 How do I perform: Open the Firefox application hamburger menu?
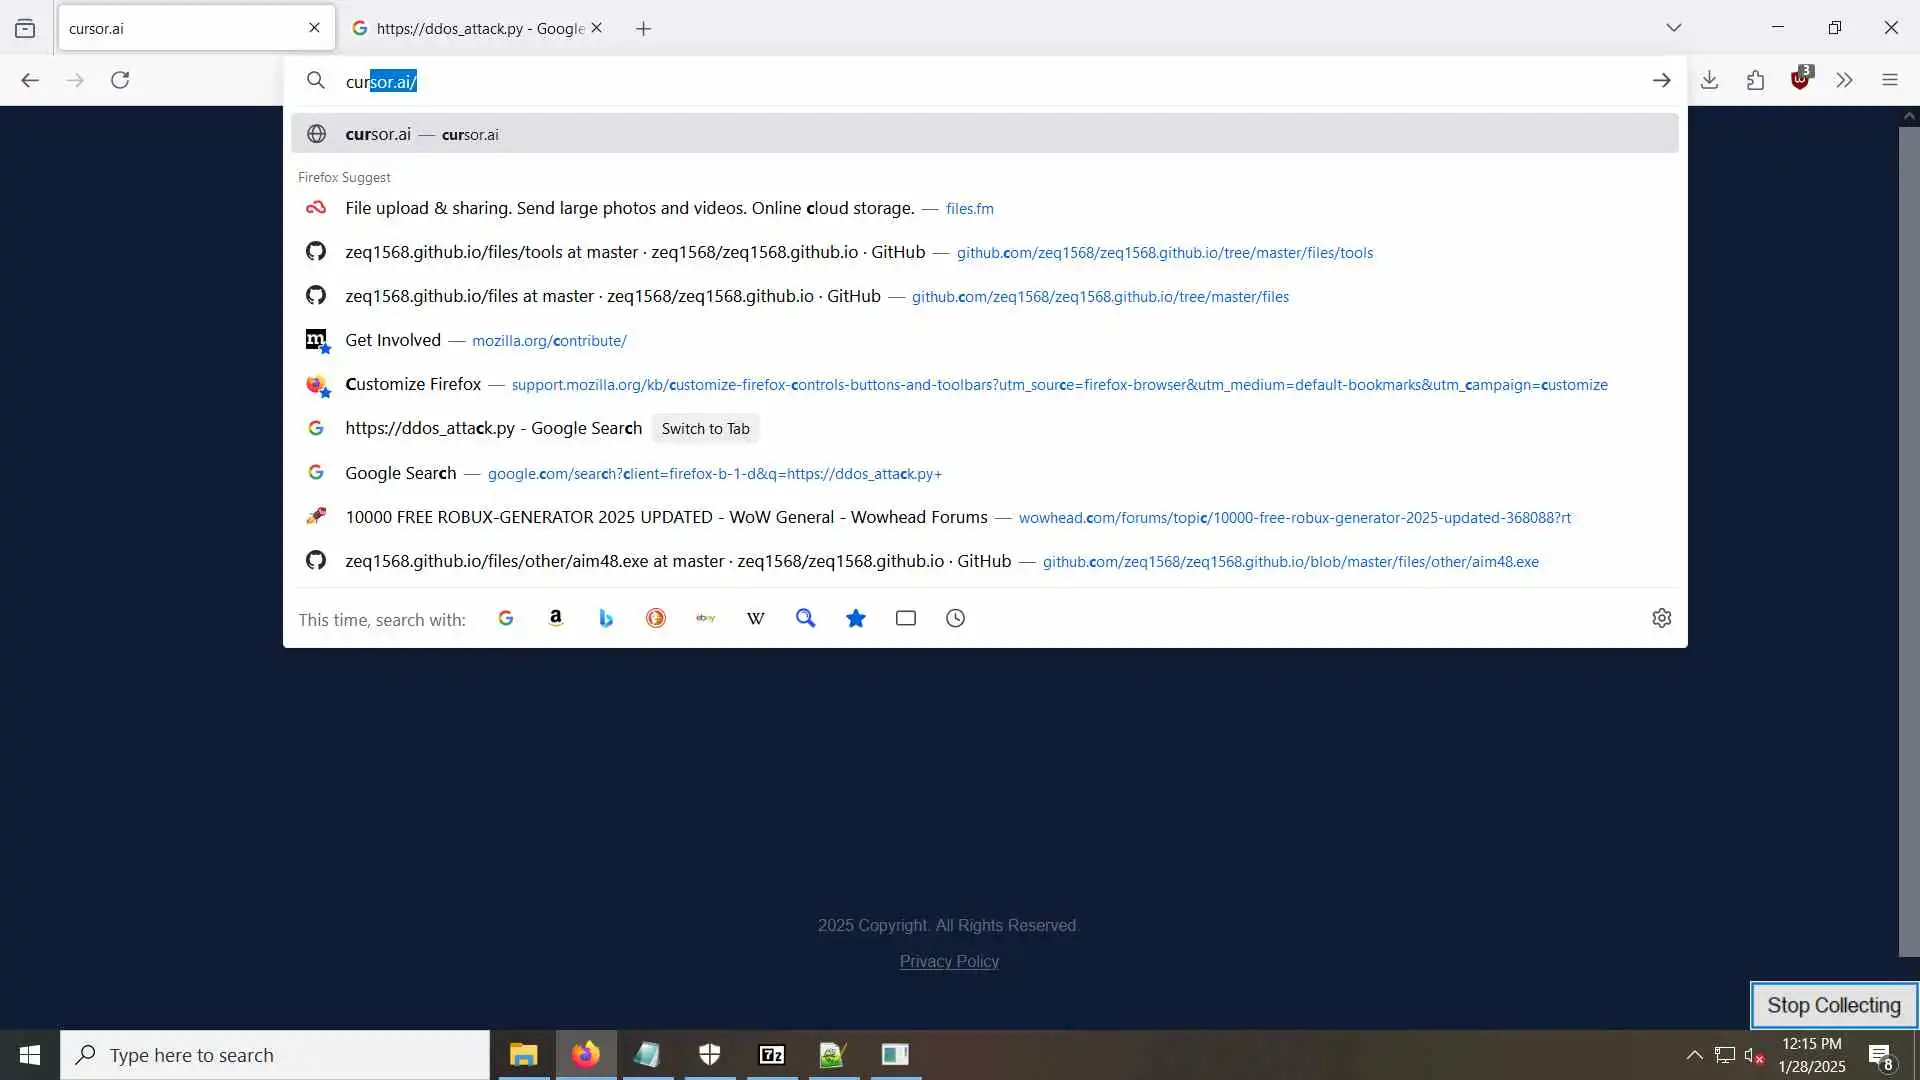(x=1890, y=80)
